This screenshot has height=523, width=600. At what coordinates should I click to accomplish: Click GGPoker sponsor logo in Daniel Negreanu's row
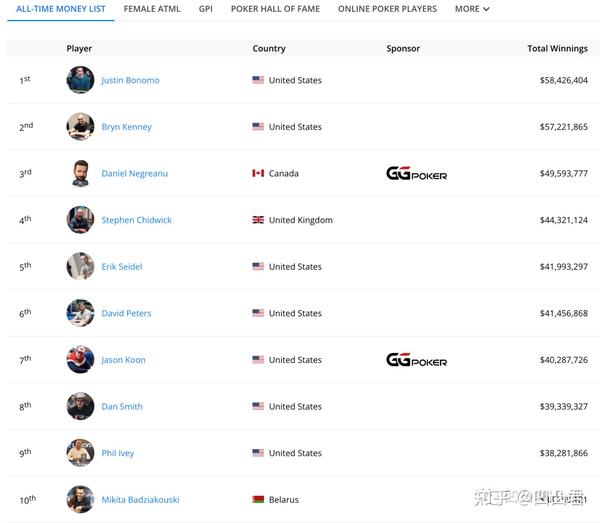click(x=416, y=174)
